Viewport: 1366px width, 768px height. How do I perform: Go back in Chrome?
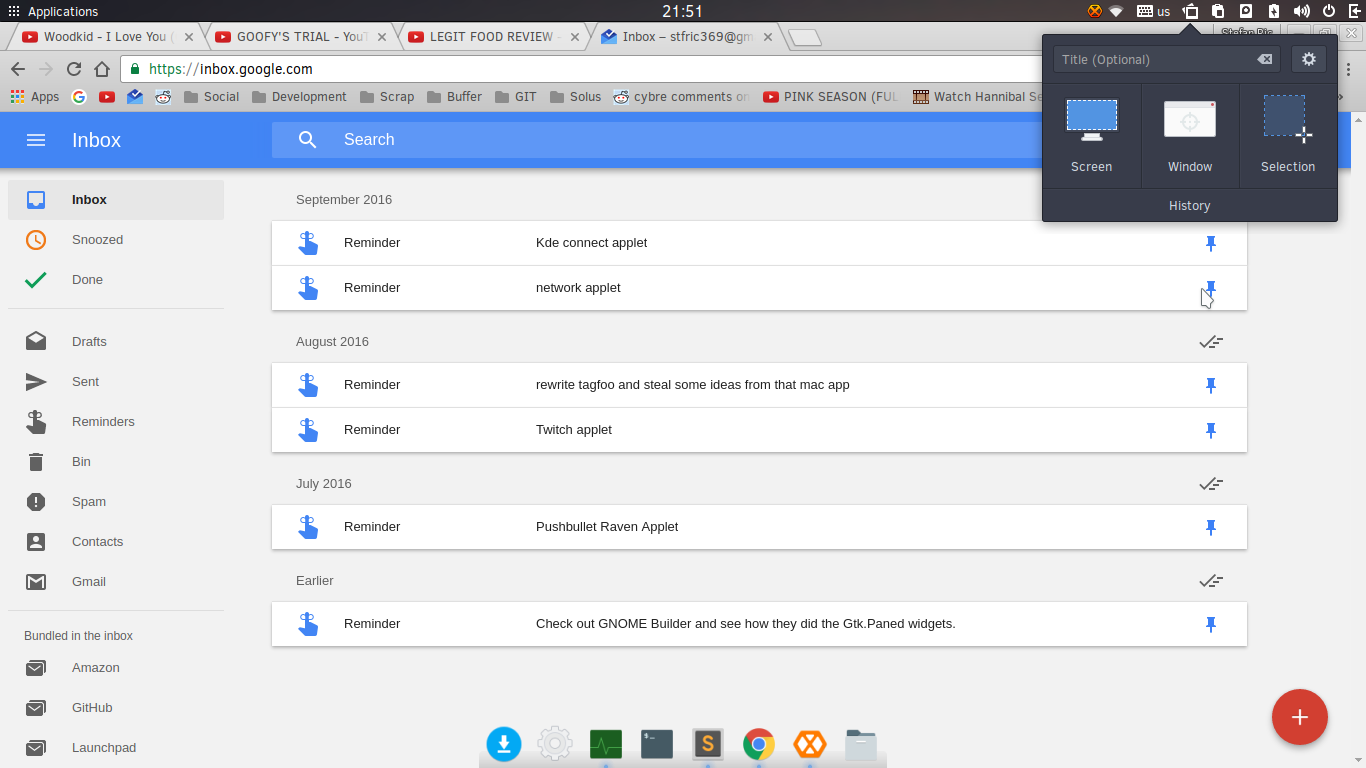tap(18, 69)
